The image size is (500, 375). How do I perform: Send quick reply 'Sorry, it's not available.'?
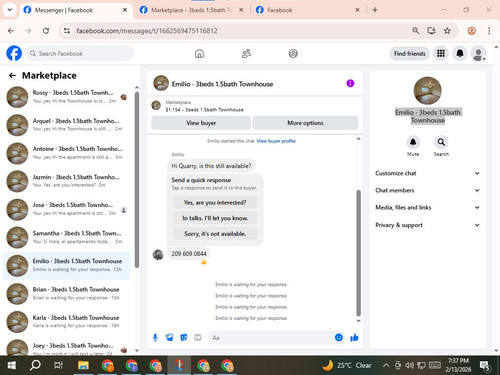(x=215, y=234)
